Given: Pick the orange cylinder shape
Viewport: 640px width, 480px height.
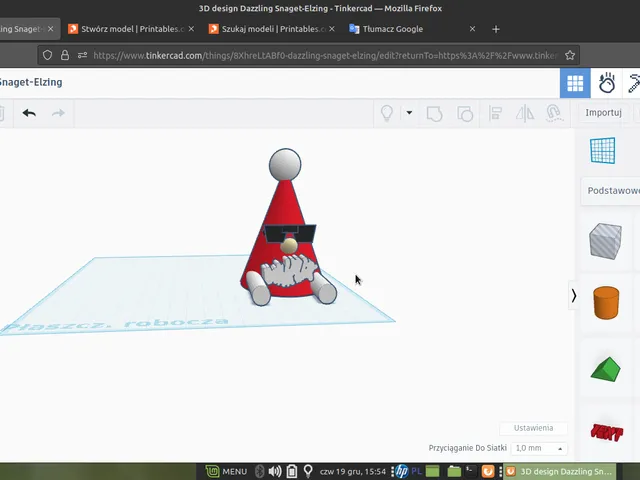Looking at the screenshot, I should pyautogui.click(x=606, y=302).
